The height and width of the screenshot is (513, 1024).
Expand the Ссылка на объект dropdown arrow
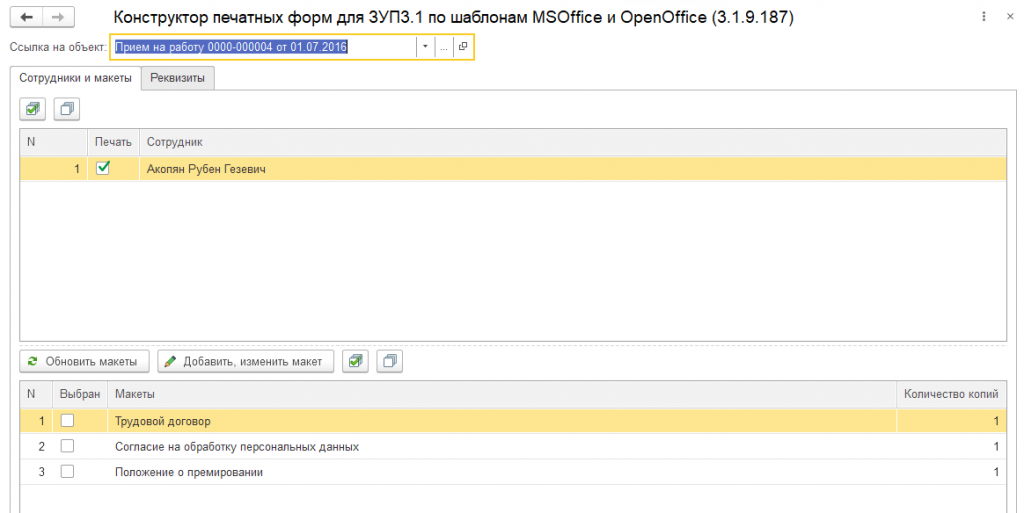tap(425, 47)
